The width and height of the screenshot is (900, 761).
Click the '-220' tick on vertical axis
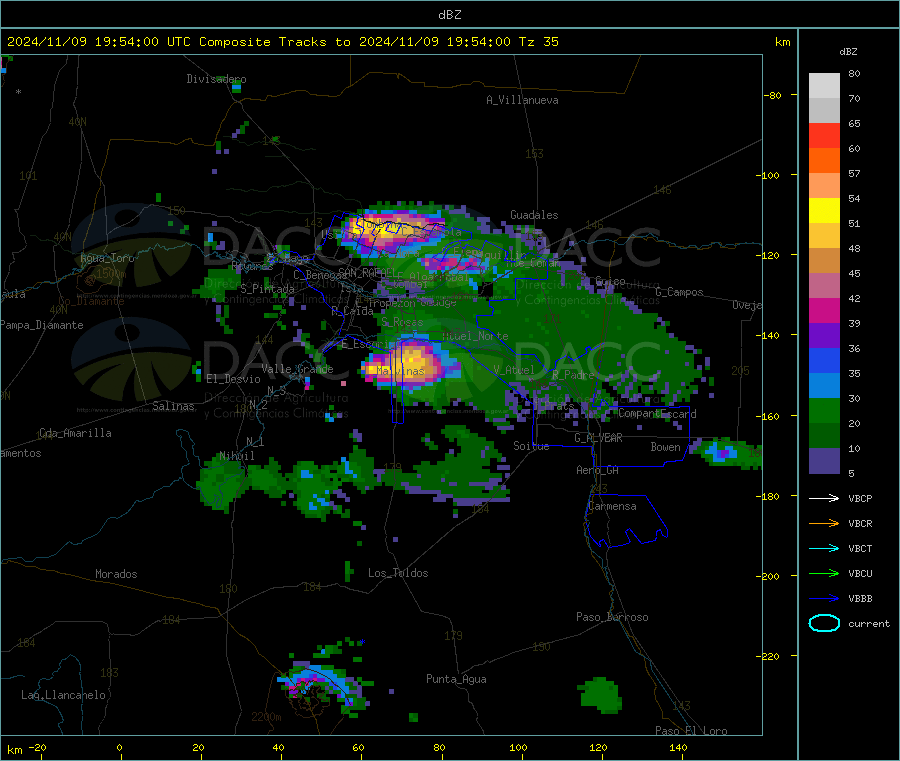pyautogui.click(x=769, y=657)
